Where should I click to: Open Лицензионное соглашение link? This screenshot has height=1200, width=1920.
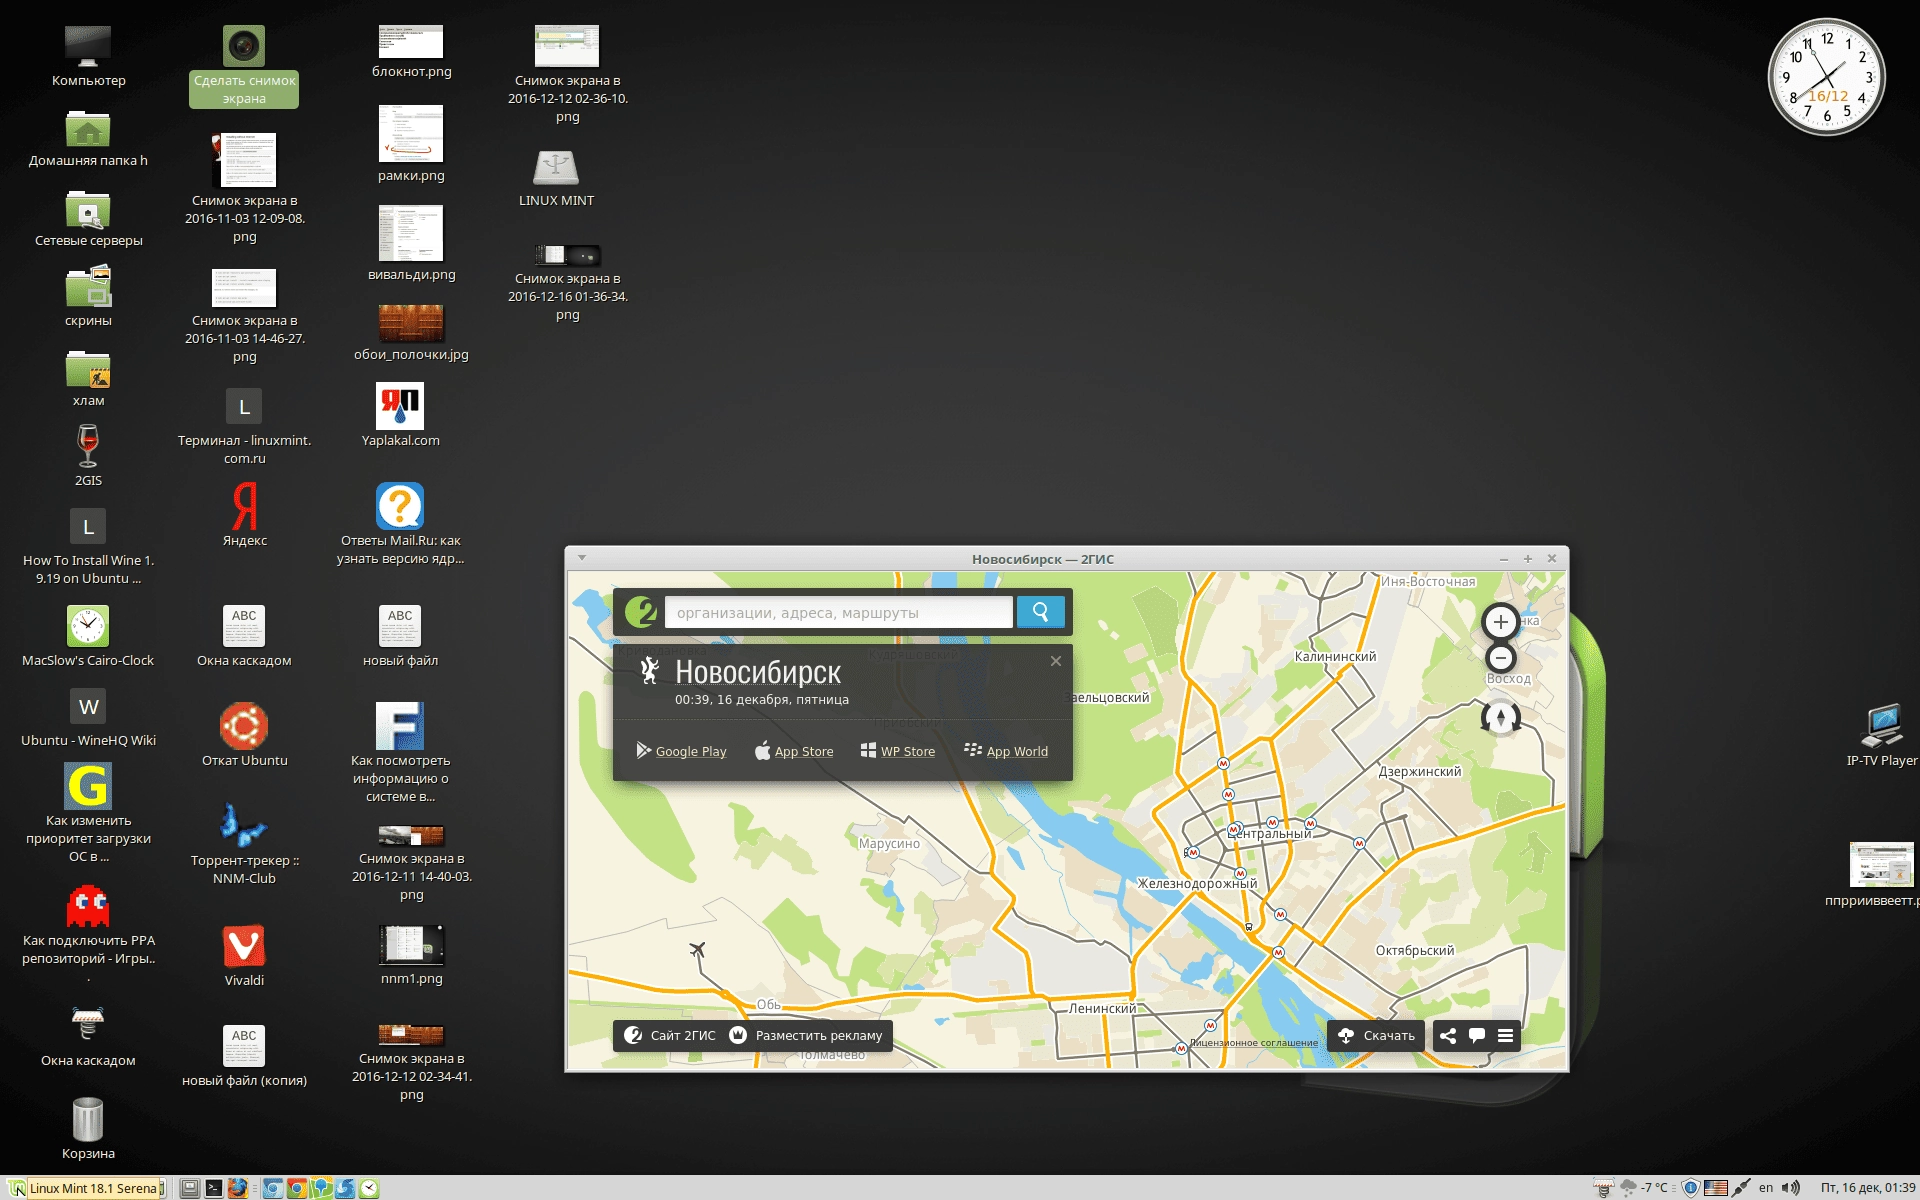pos(1254,1043)
